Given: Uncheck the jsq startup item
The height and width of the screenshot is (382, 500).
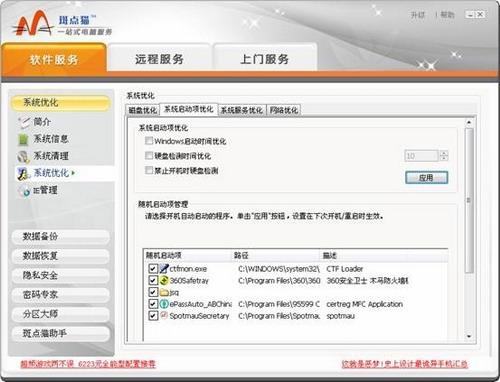Looking at the screenshot, I should coord(153,292).
